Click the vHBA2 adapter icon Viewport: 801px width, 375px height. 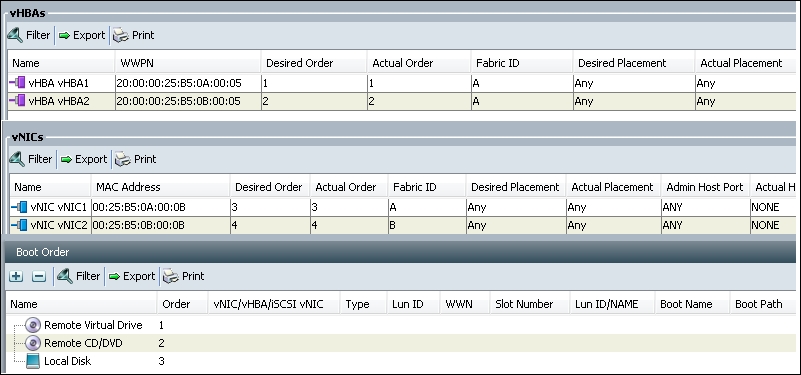coord(17,101)
